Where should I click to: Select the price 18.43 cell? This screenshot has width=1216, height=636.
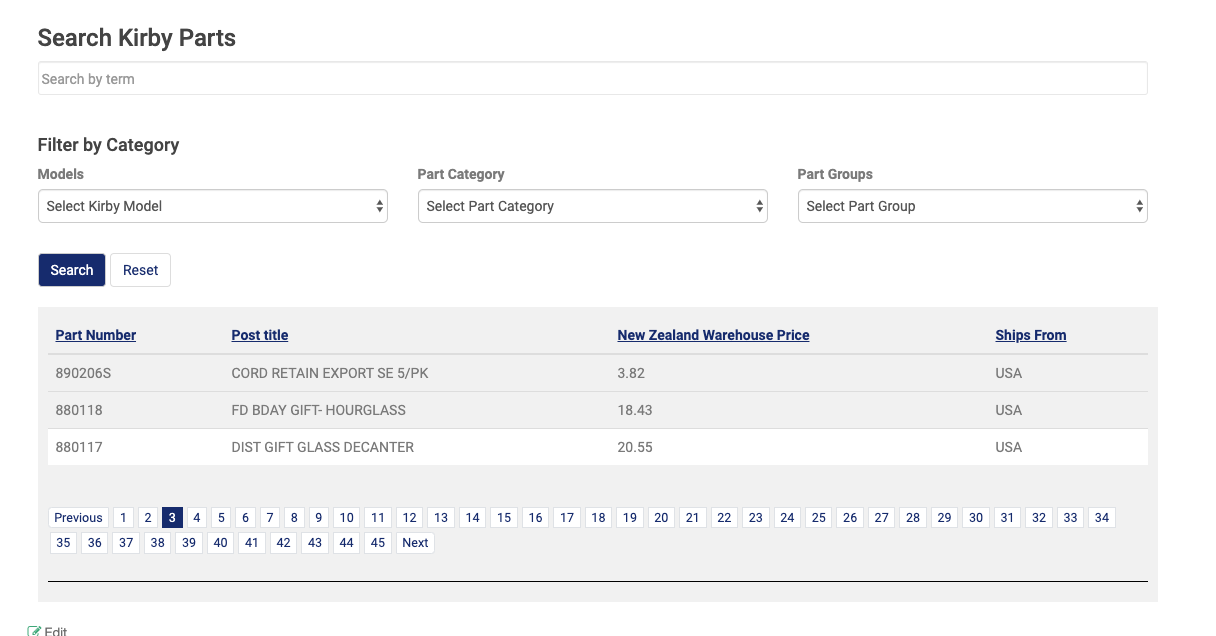tap(635, 410)
